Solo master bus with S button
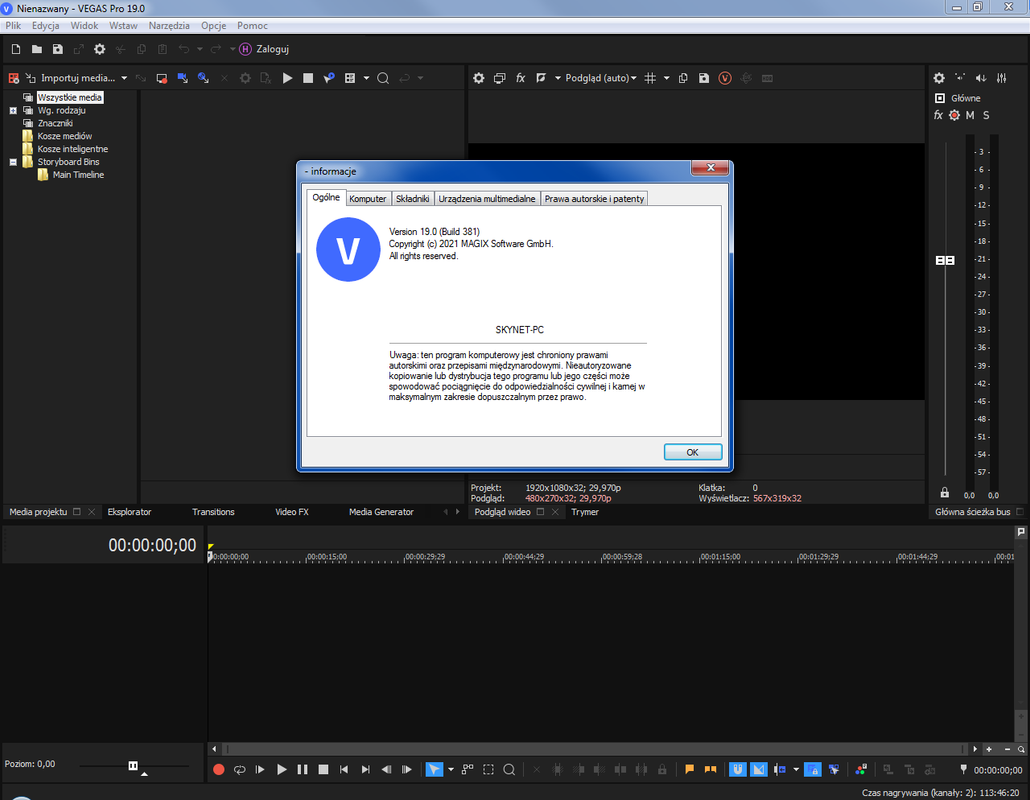1030x800 pixels. pyautogui.click(x=986, y=116)
